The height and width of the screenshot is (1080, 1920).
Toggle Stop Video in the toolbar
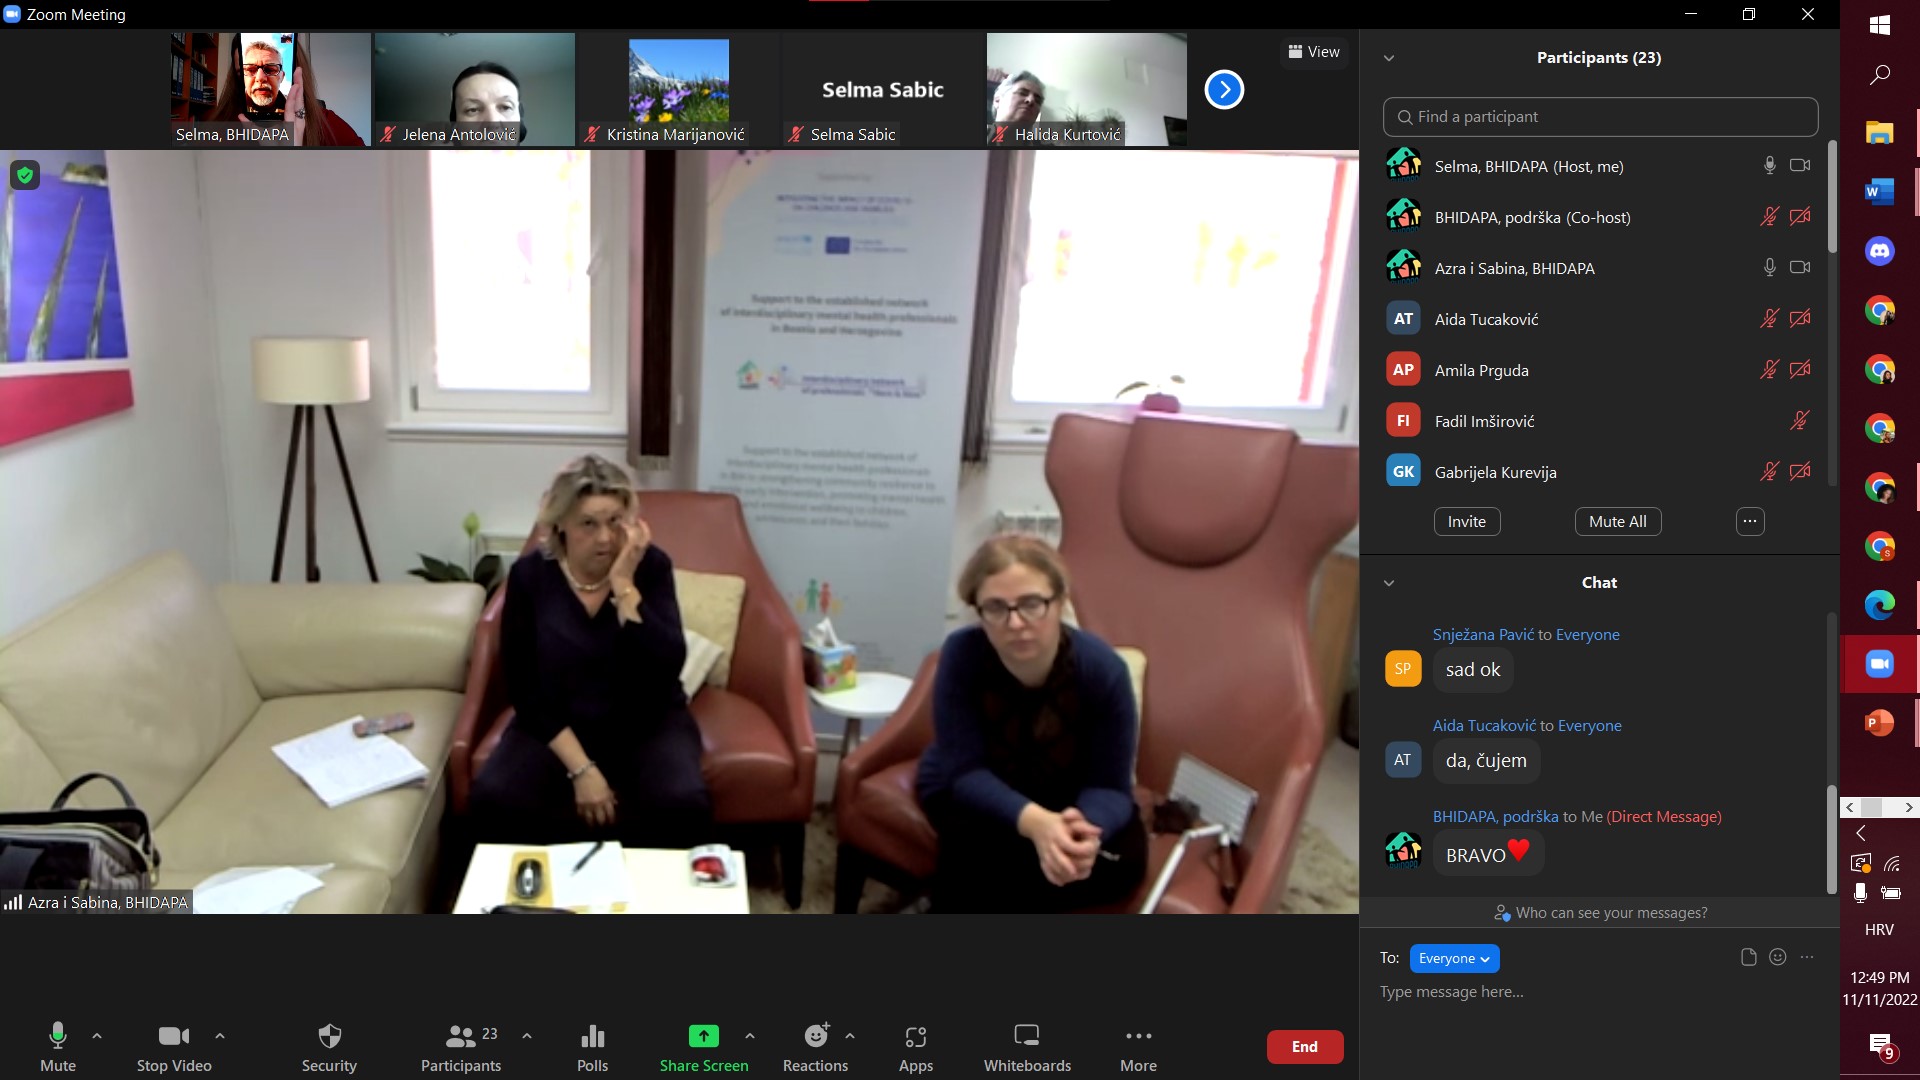click(x=174, y=1037)
